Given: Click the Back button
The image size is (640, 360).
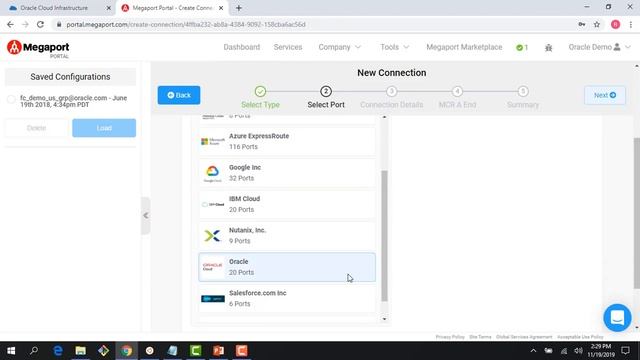Looking at the screenshot, I should pyautogui.click(x=179, y=95).
